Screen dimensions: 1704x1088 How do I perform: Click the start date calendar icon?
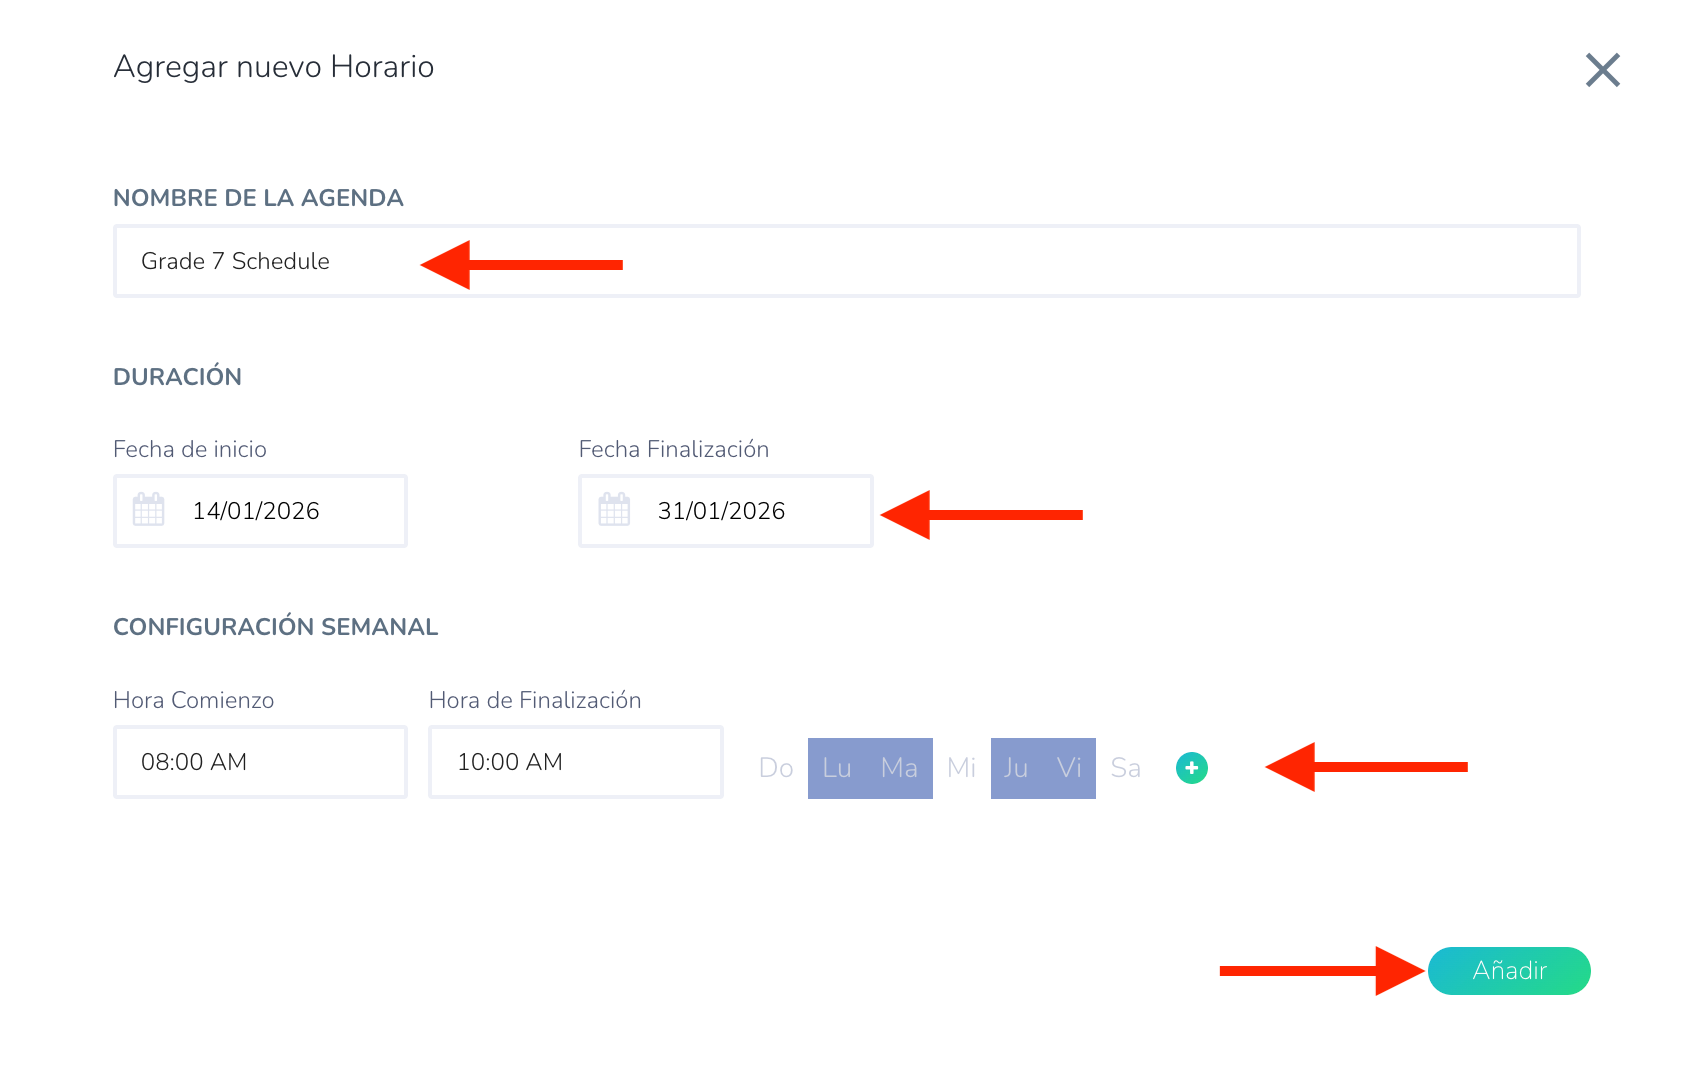point(149,510)
